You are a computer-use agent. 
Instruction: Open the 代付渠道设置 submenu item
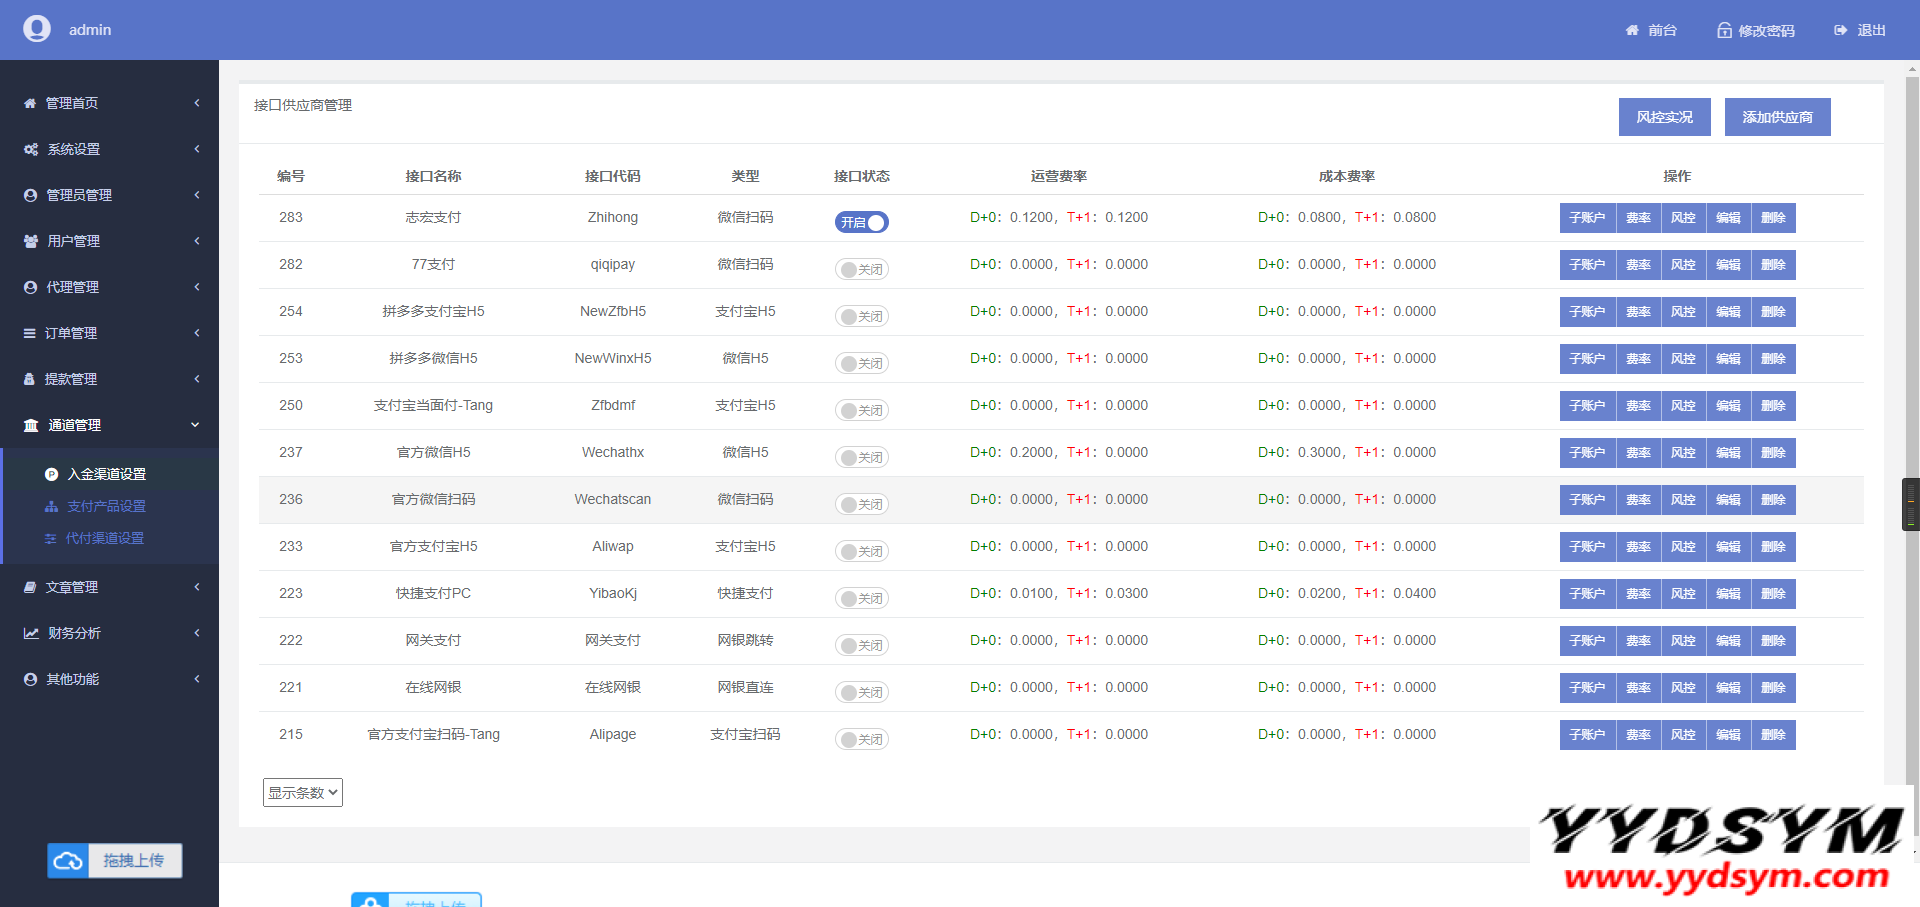105,539
